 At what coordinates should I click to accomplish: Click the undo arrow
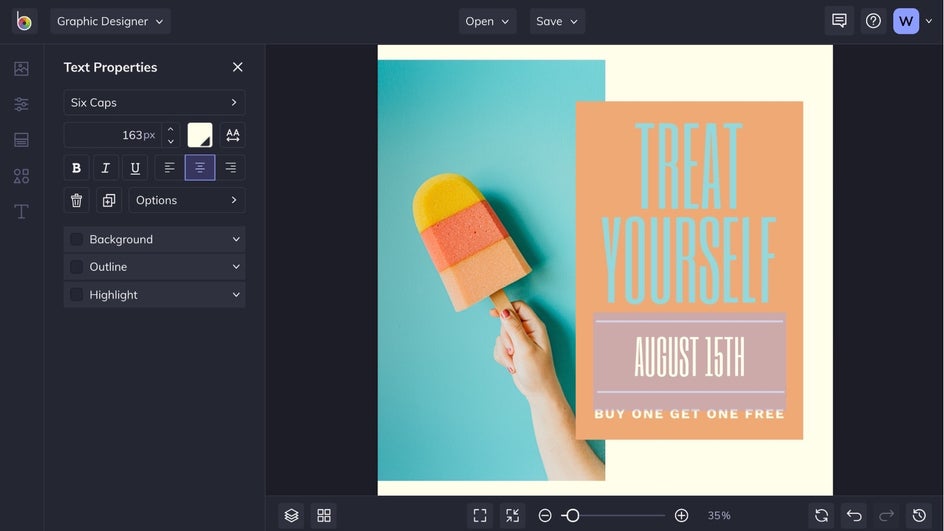point(853,515)
